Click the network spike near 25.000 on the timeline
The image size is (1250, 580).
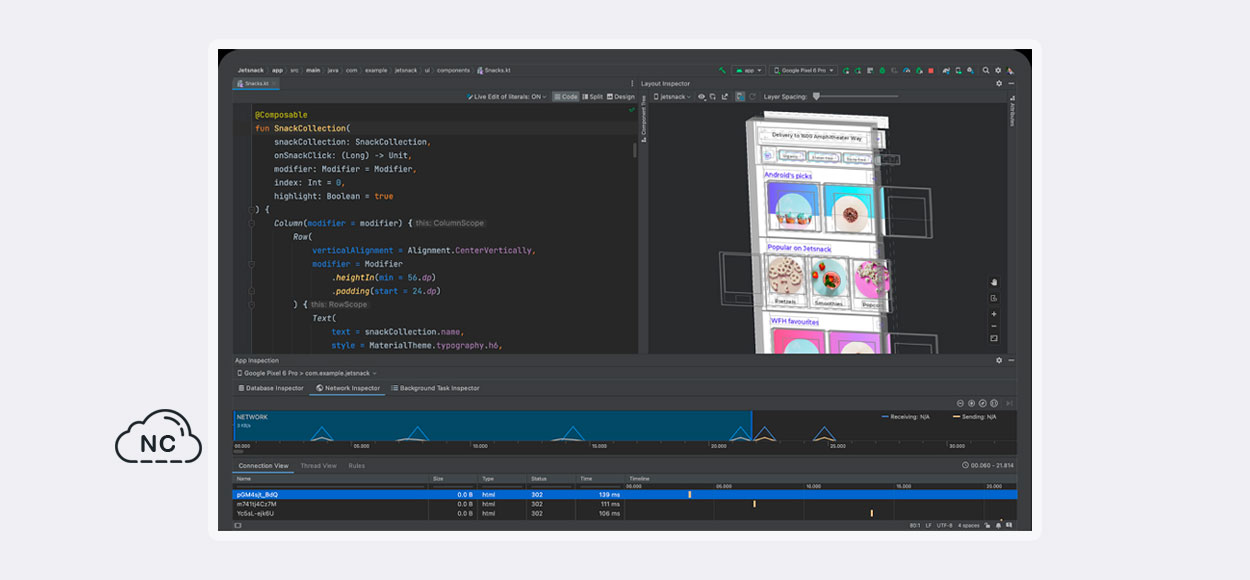823,434
